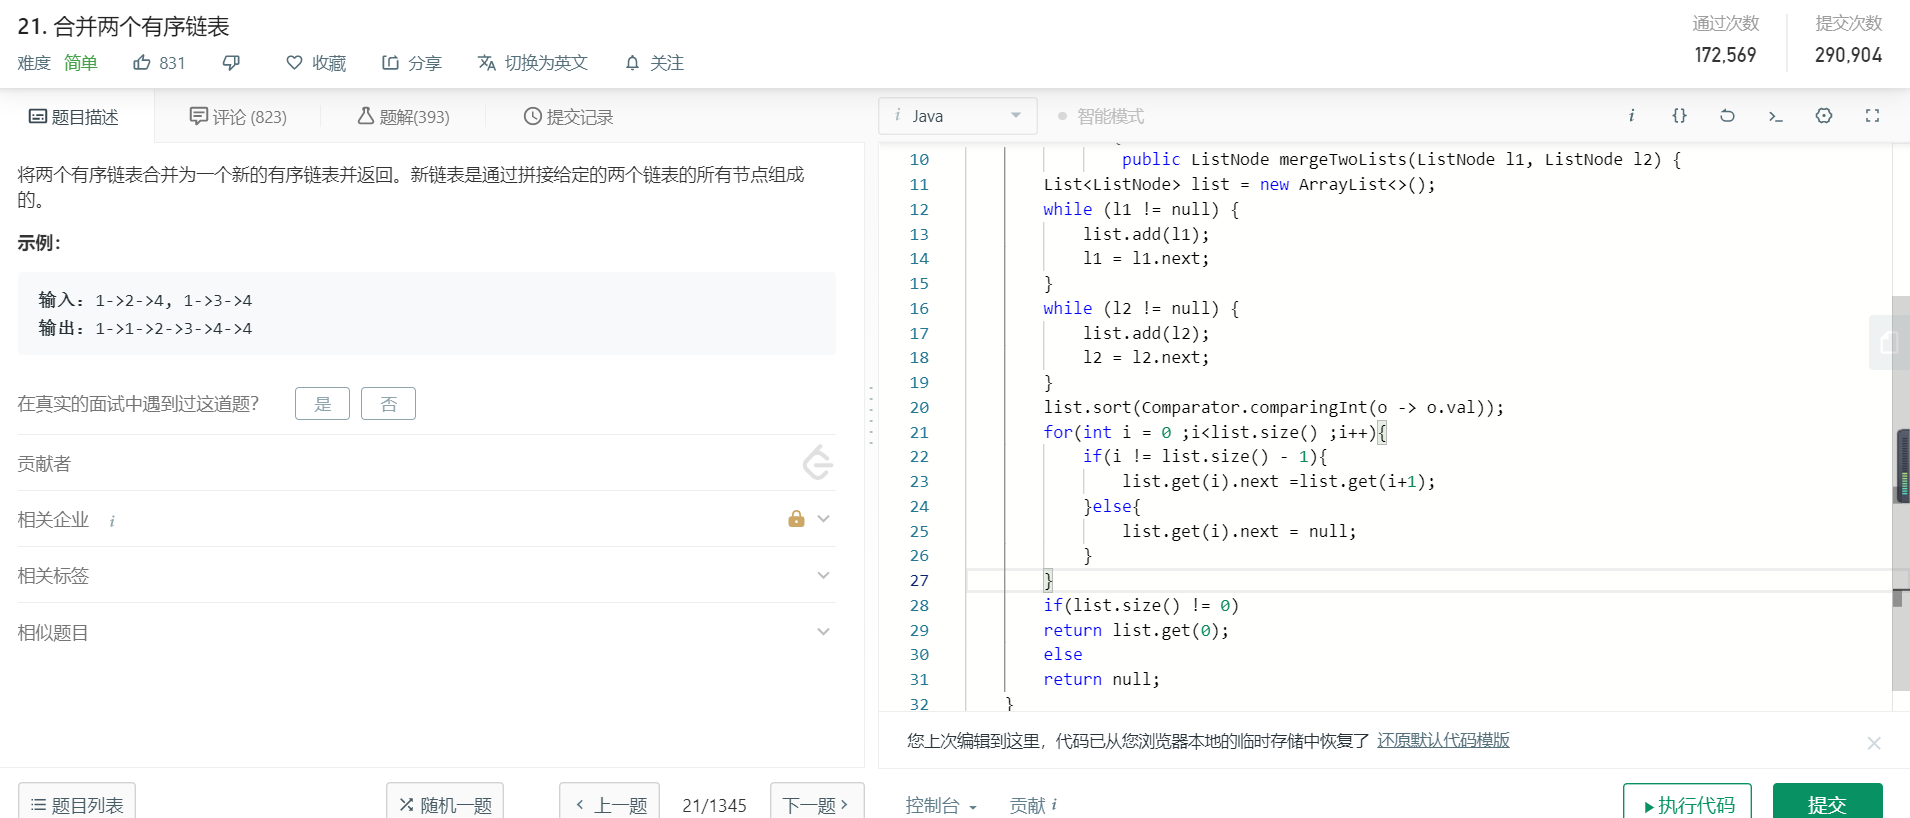
Task: Click the problem title 21. 合并两个有序链表
Action: [x=124, y=26]
